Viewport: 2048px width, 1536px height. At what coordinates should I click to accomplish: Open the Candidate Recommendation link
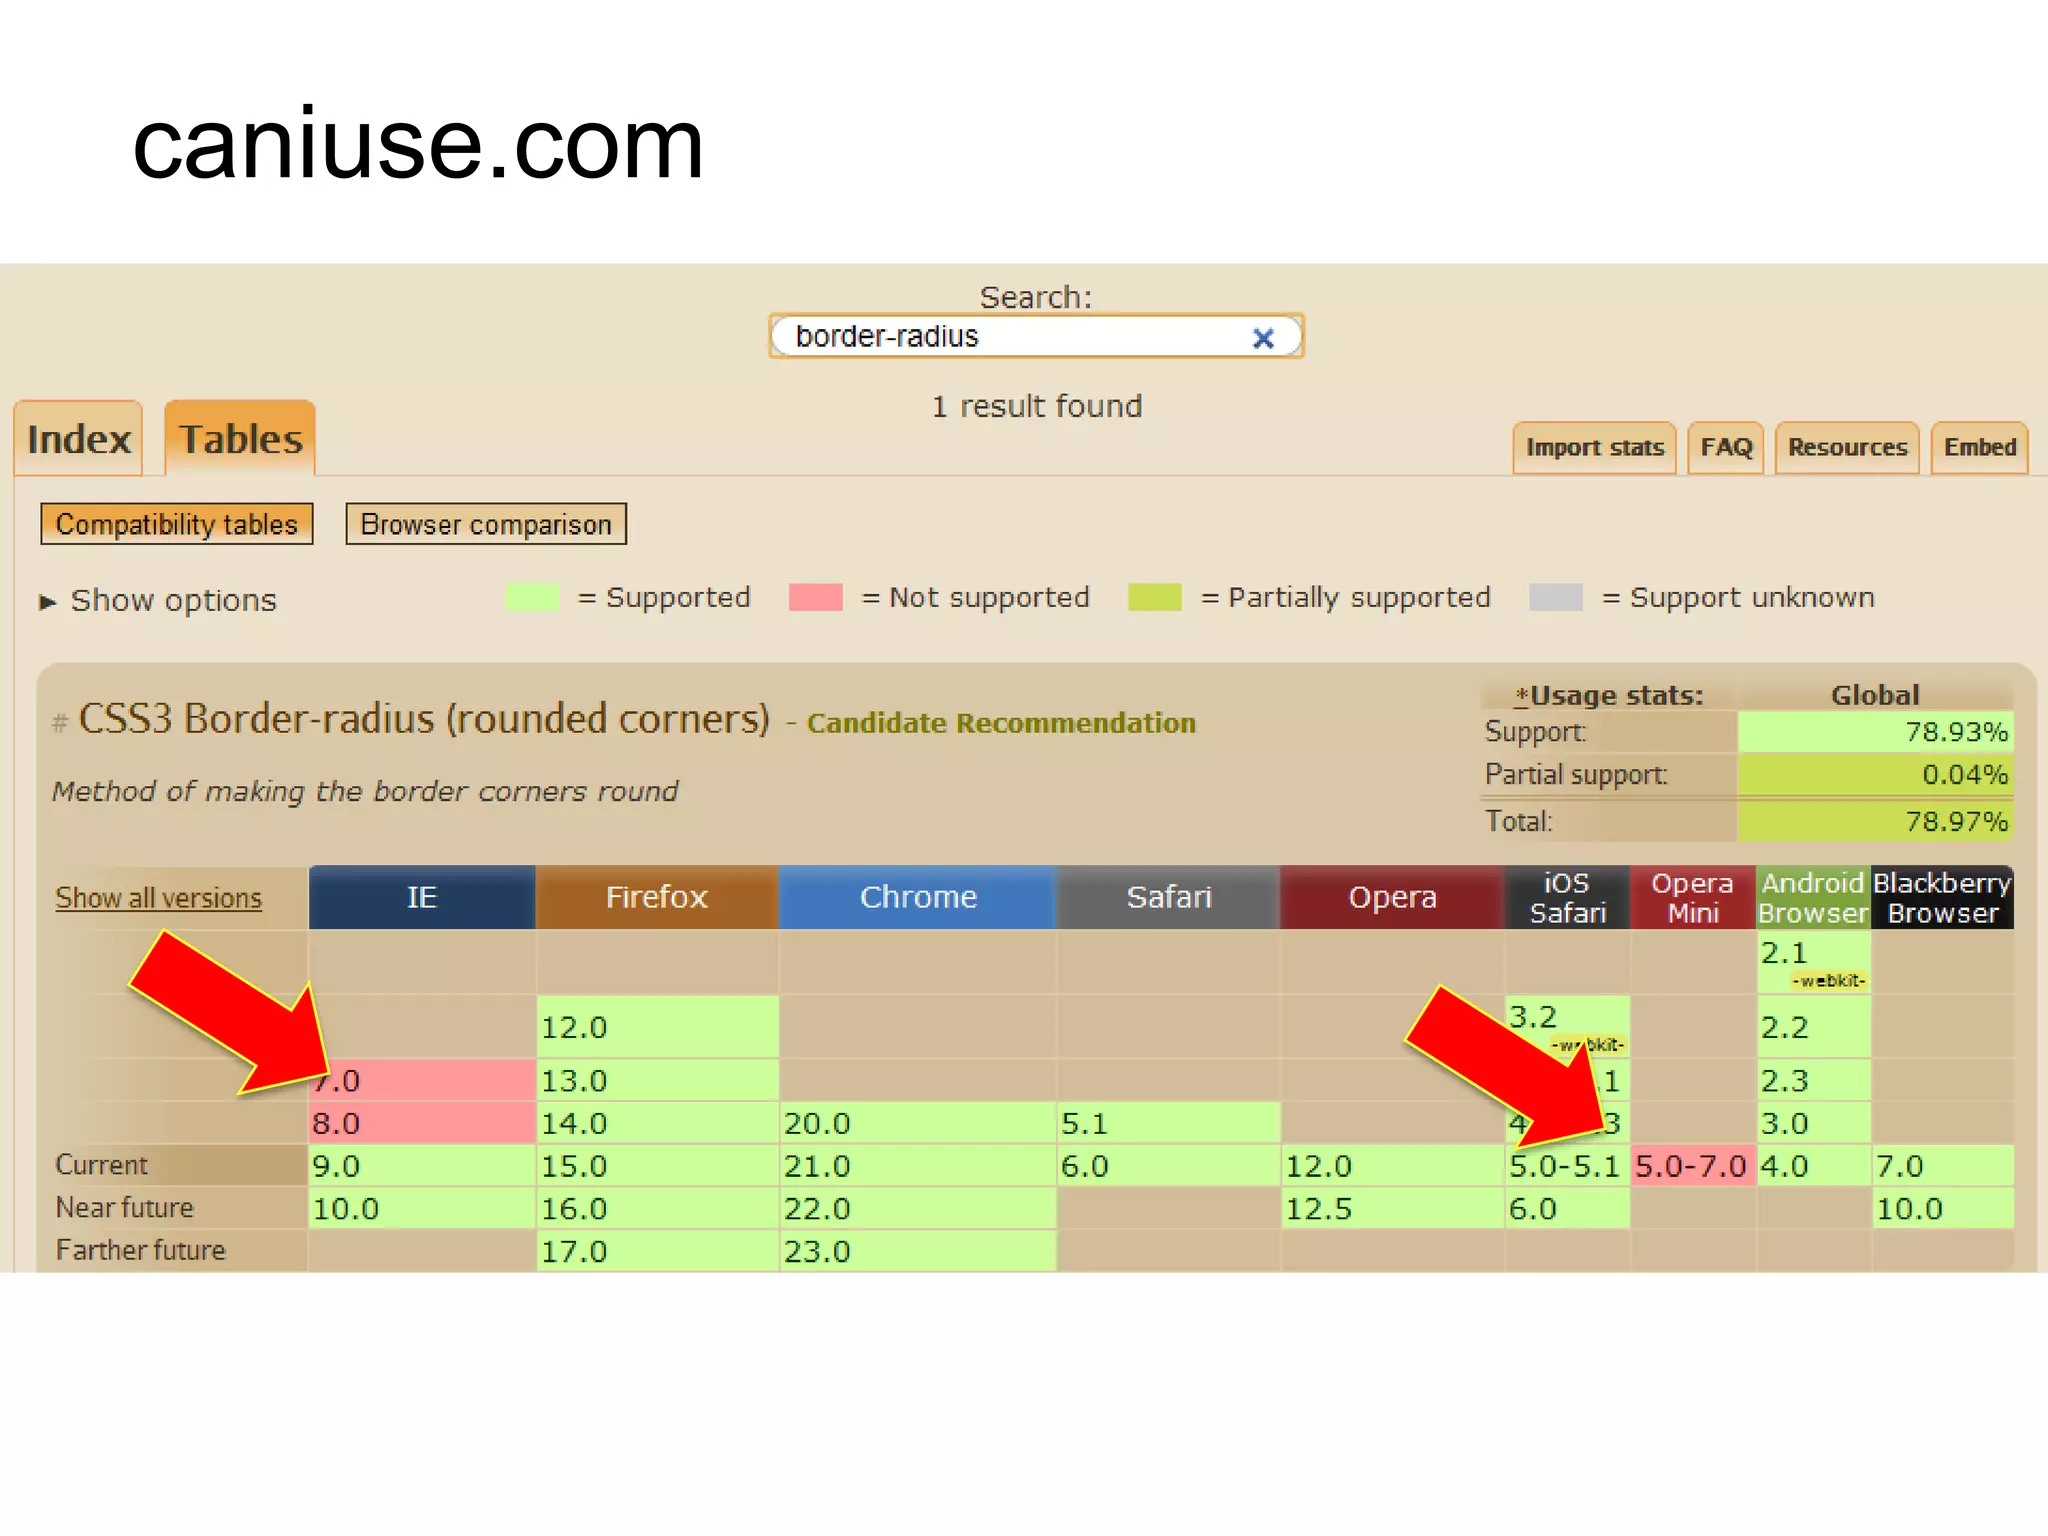1001,723
